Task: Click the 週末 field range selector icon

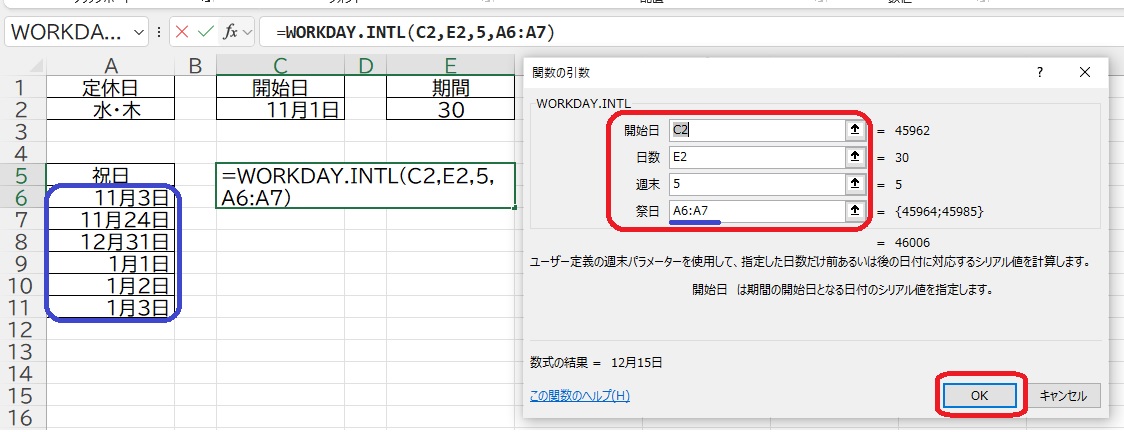Action: coord(856,184)
